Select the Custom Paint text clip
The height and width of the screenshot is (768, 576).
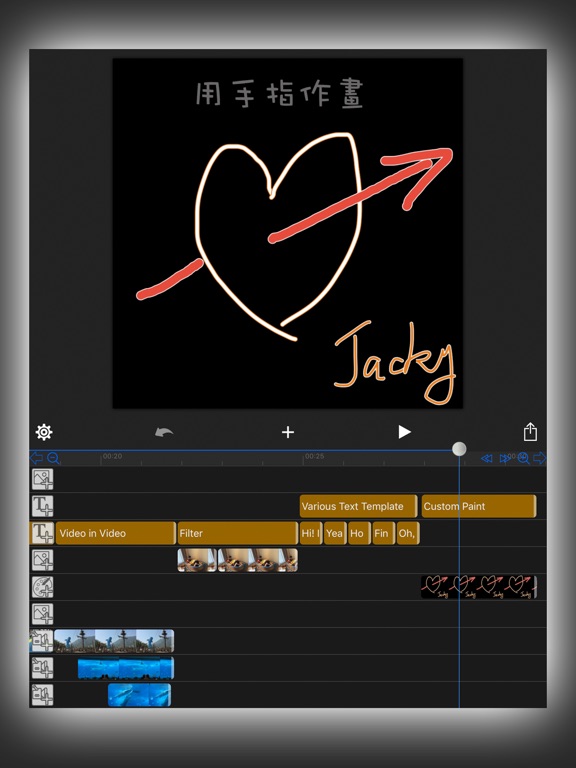(479, 506)
